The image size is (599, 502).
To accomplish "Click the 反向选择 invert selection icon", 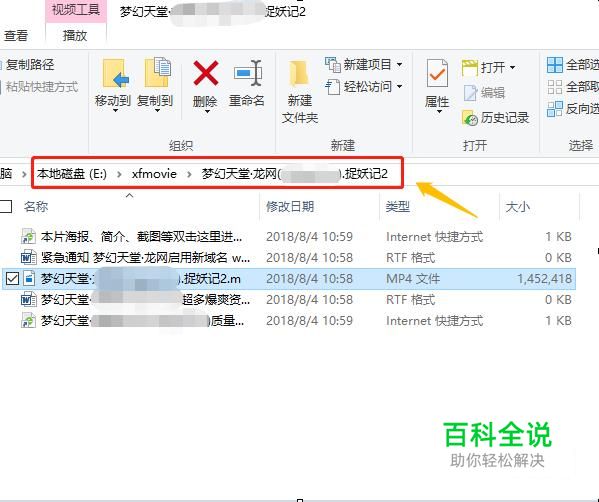I will (555, 109).
